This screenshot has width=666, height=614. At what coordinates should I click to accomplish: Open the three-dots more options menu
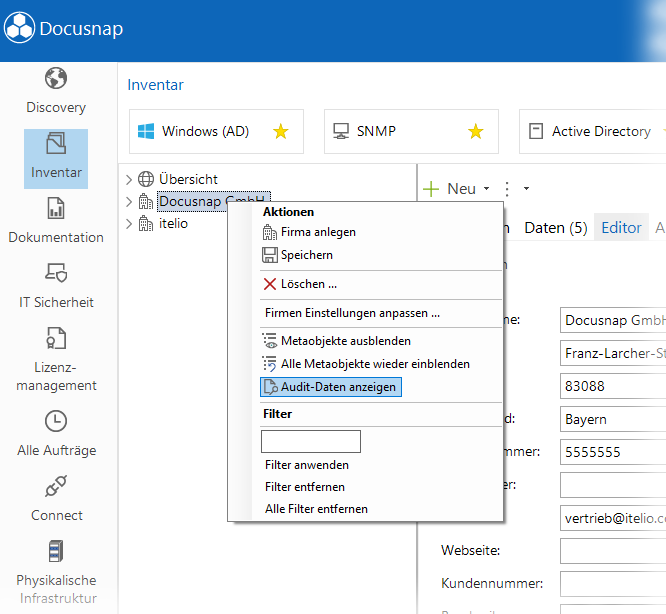tap(507, 189)
